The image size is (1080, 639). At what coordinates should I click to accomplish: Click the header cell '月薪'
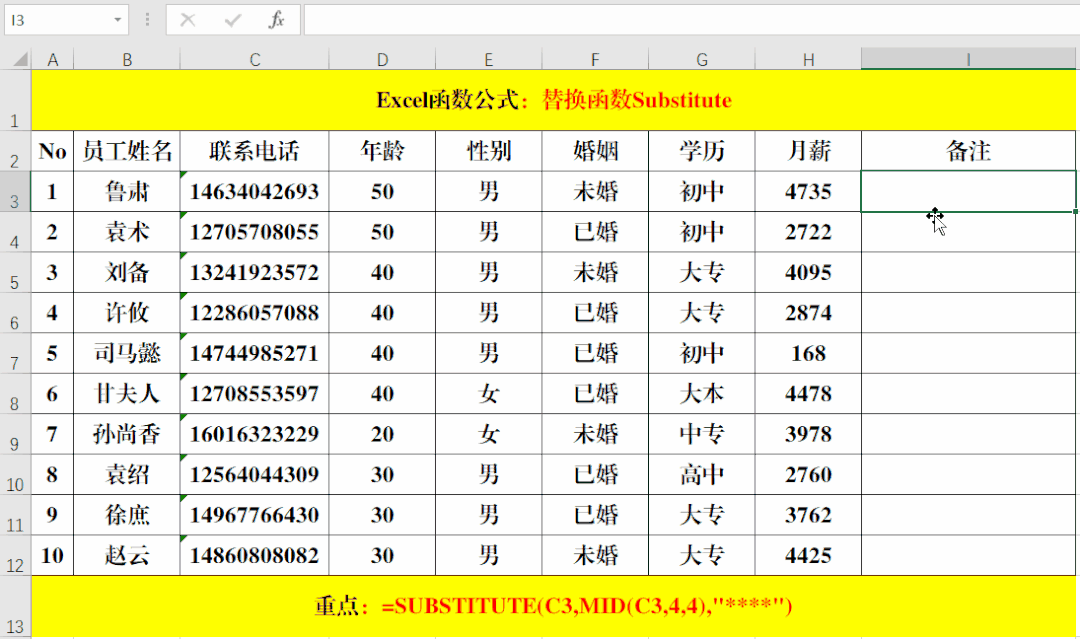808,151
